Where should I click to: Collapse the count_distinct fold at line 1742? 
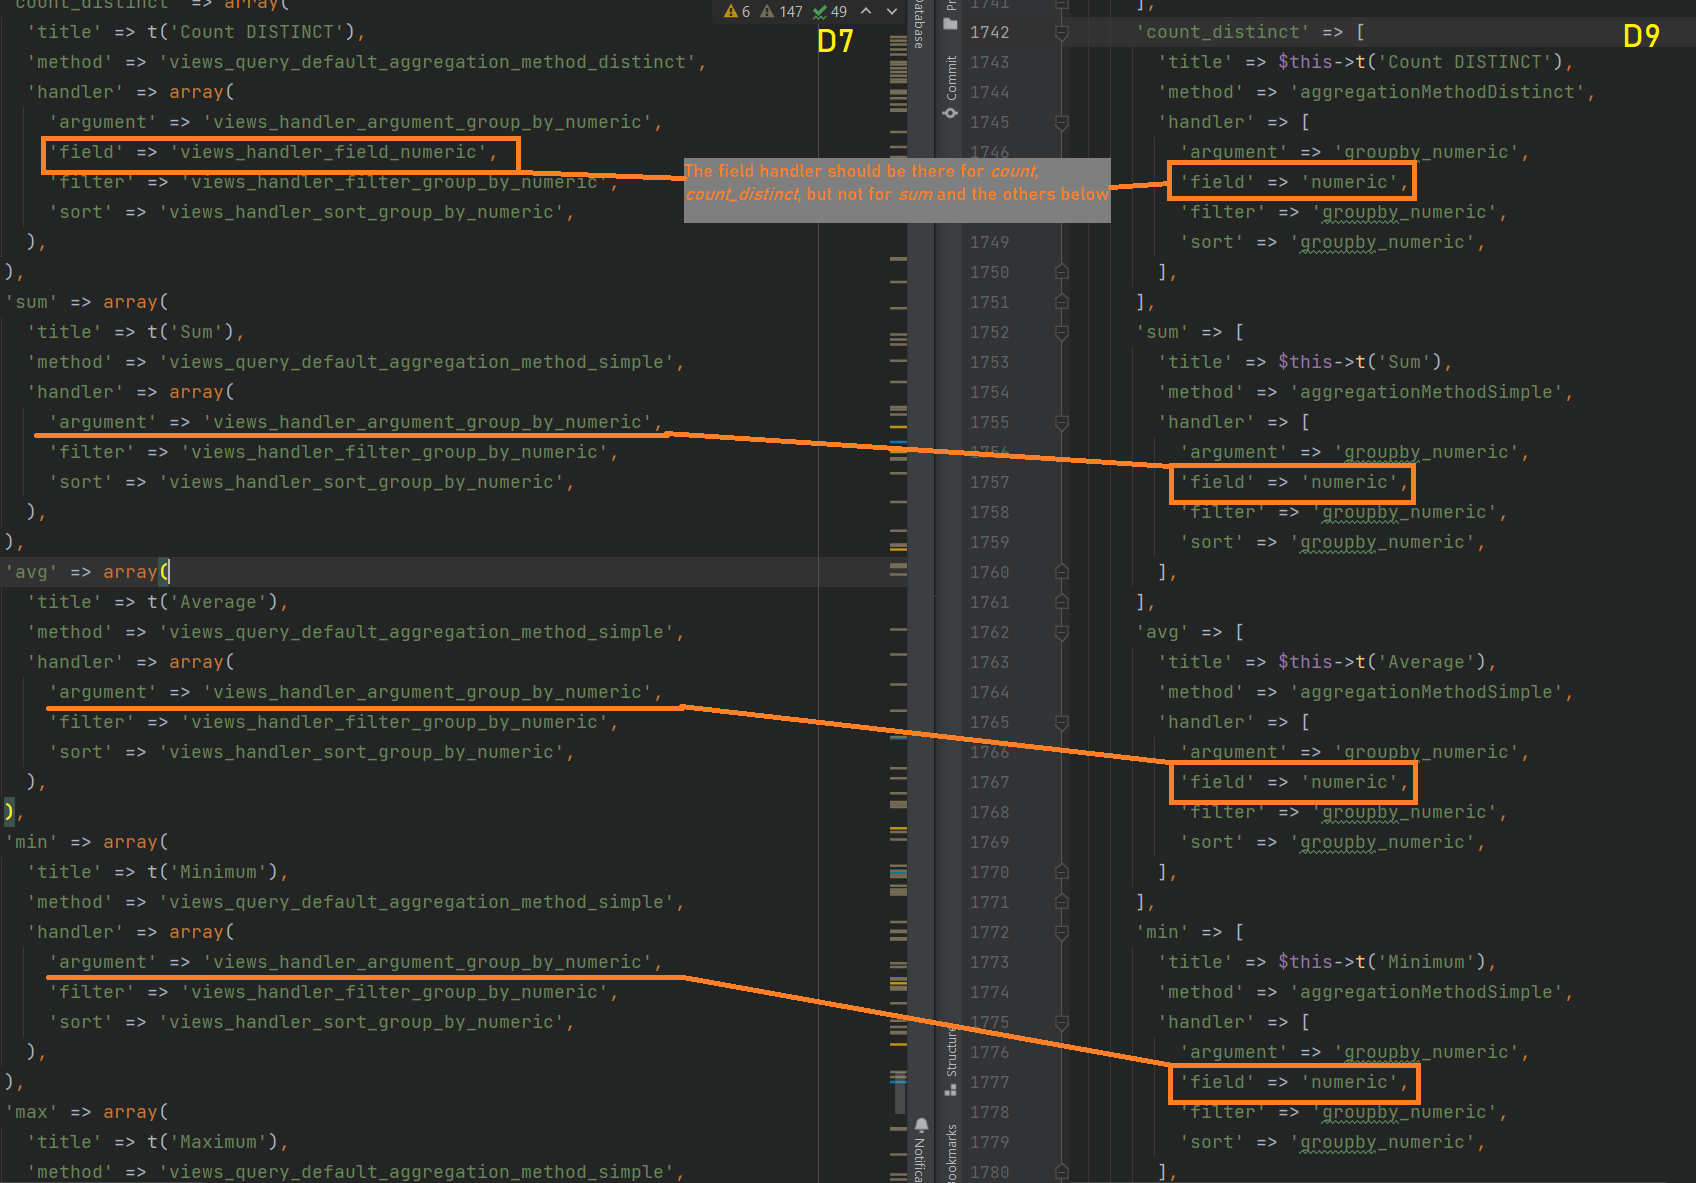1062,31
